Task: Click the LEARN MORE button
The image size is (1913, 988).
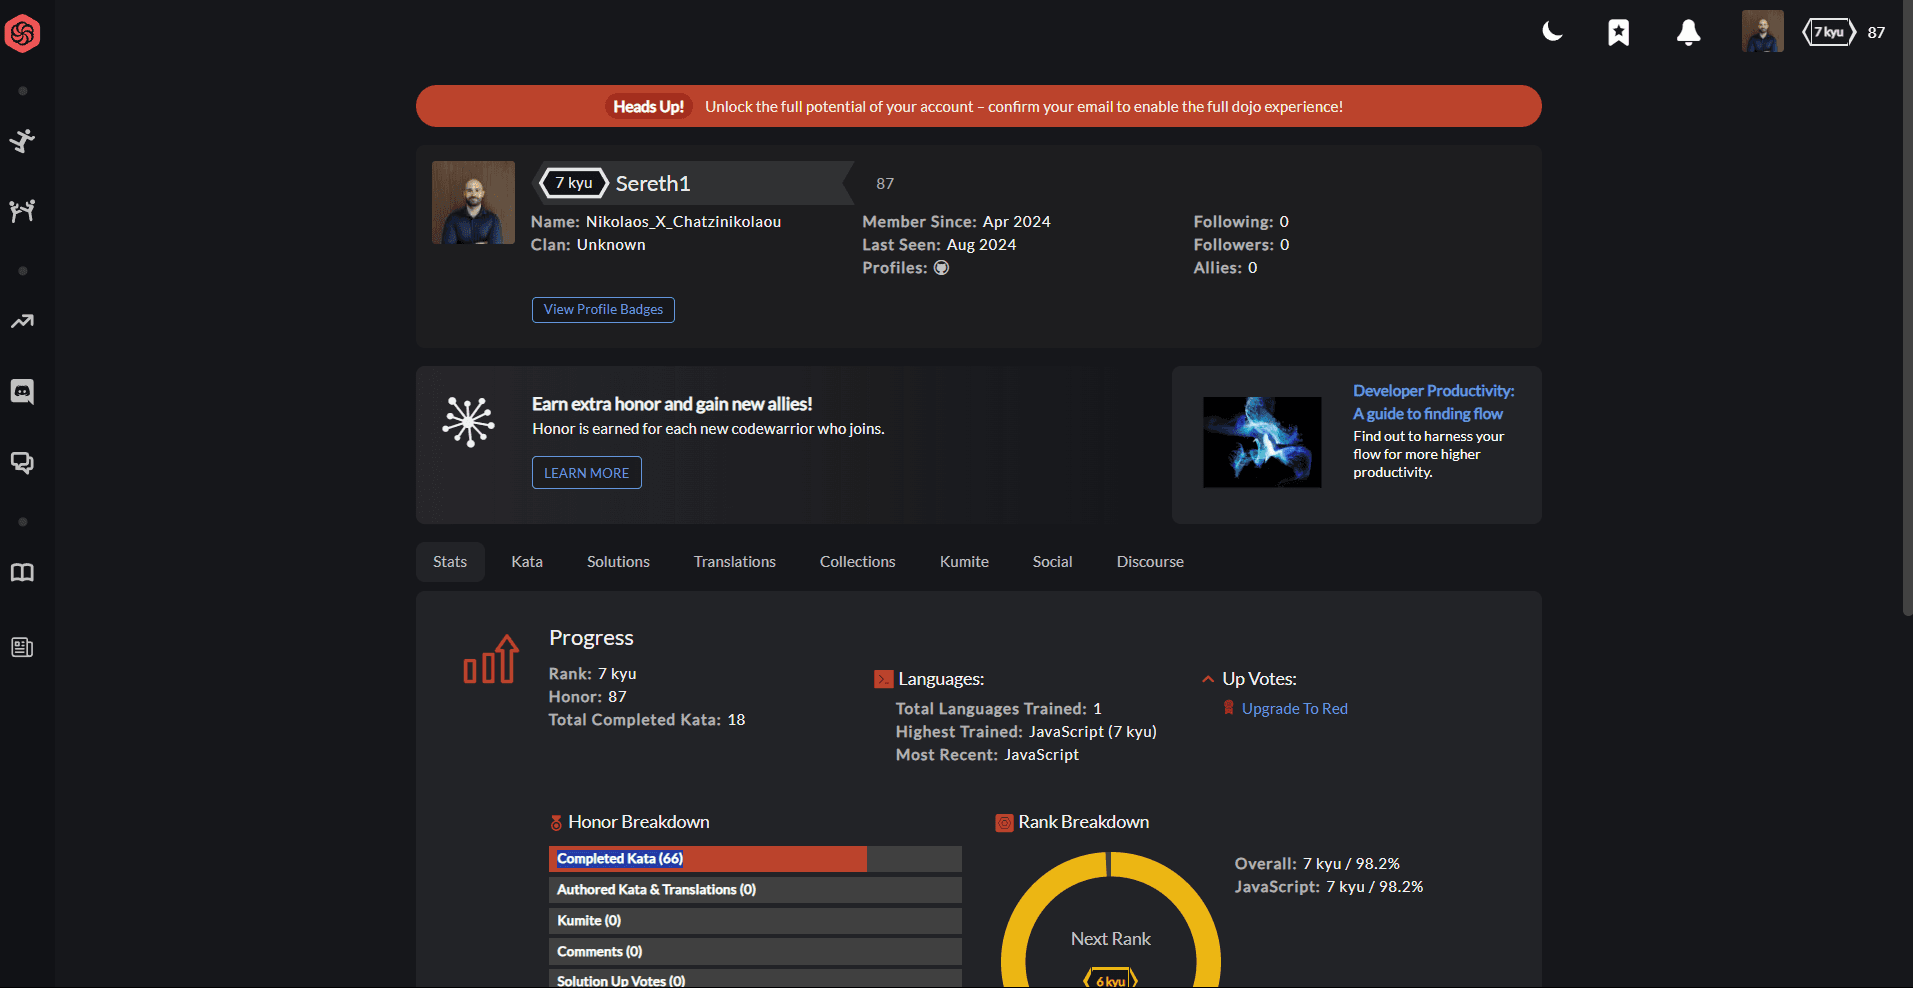Action: tap(587, 473)
